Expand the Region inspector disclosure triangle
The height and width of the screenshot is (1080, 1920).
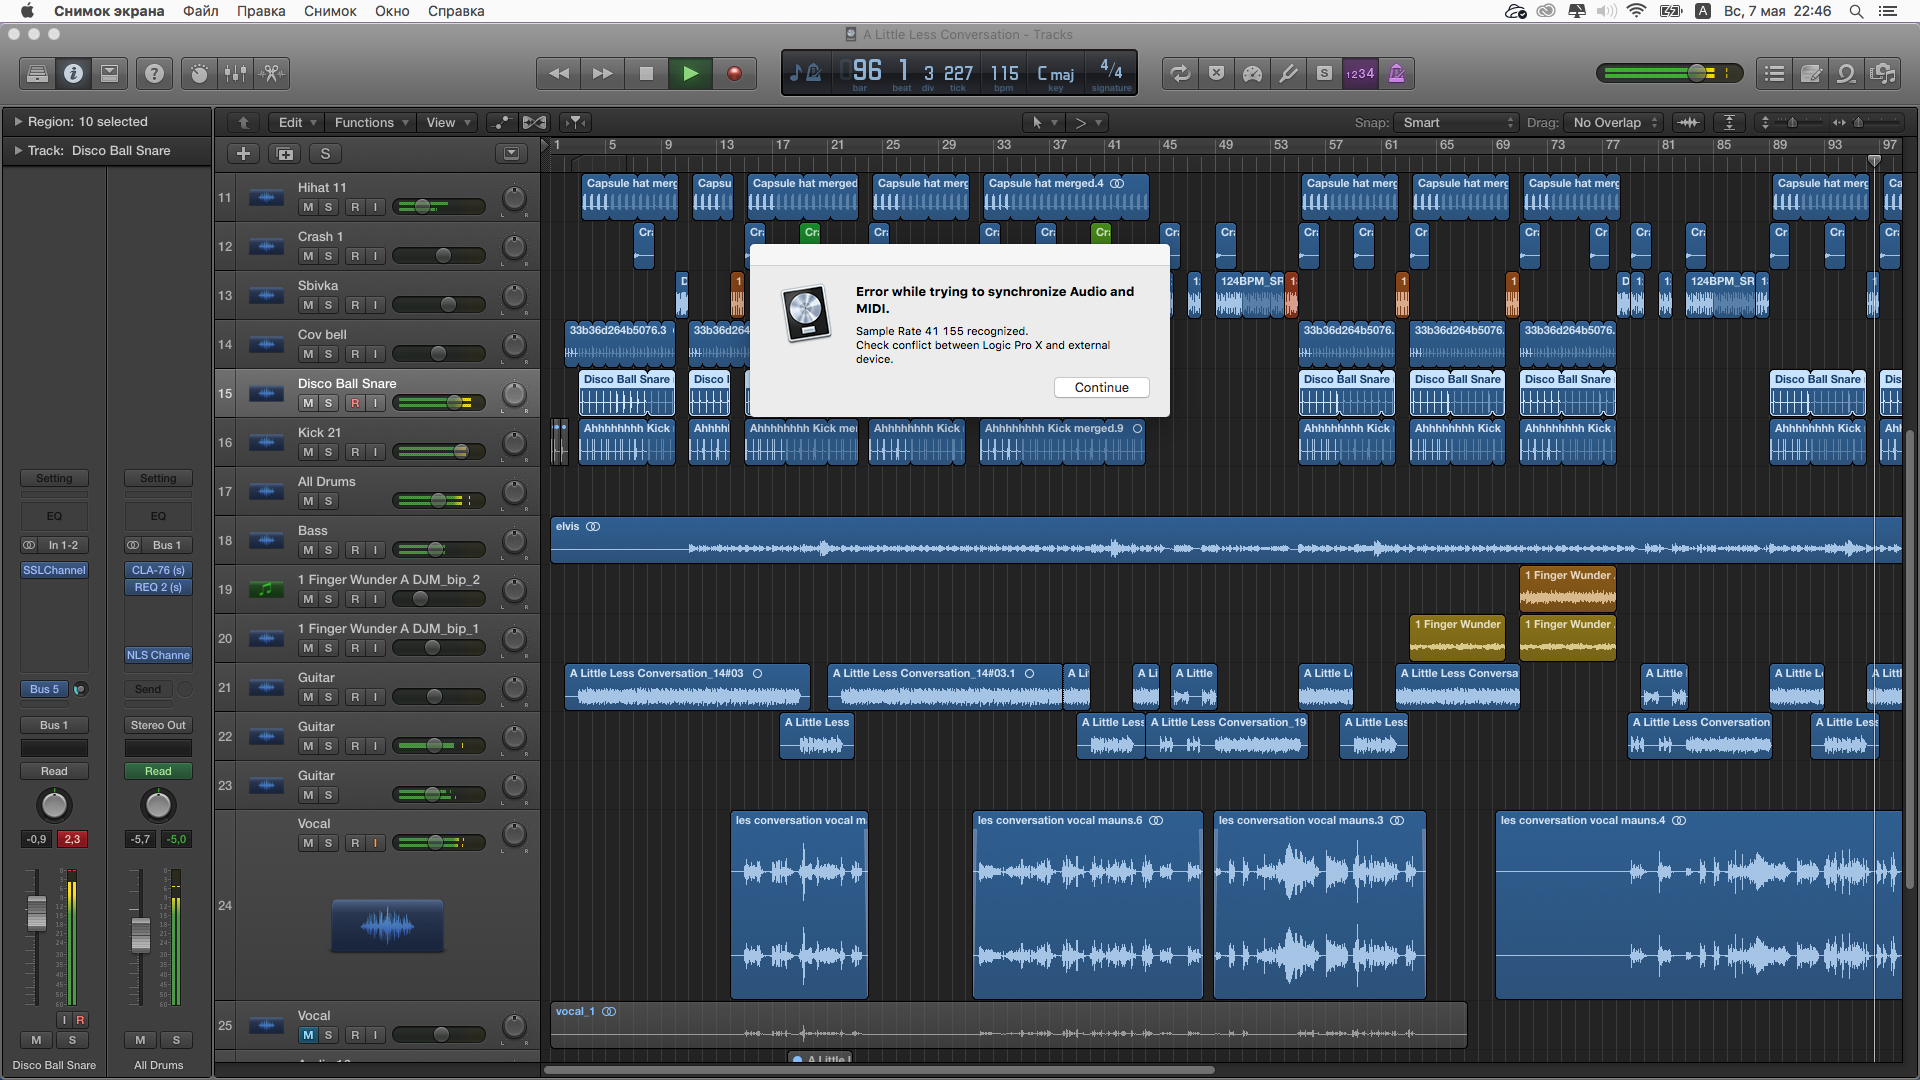click(18, 121)
